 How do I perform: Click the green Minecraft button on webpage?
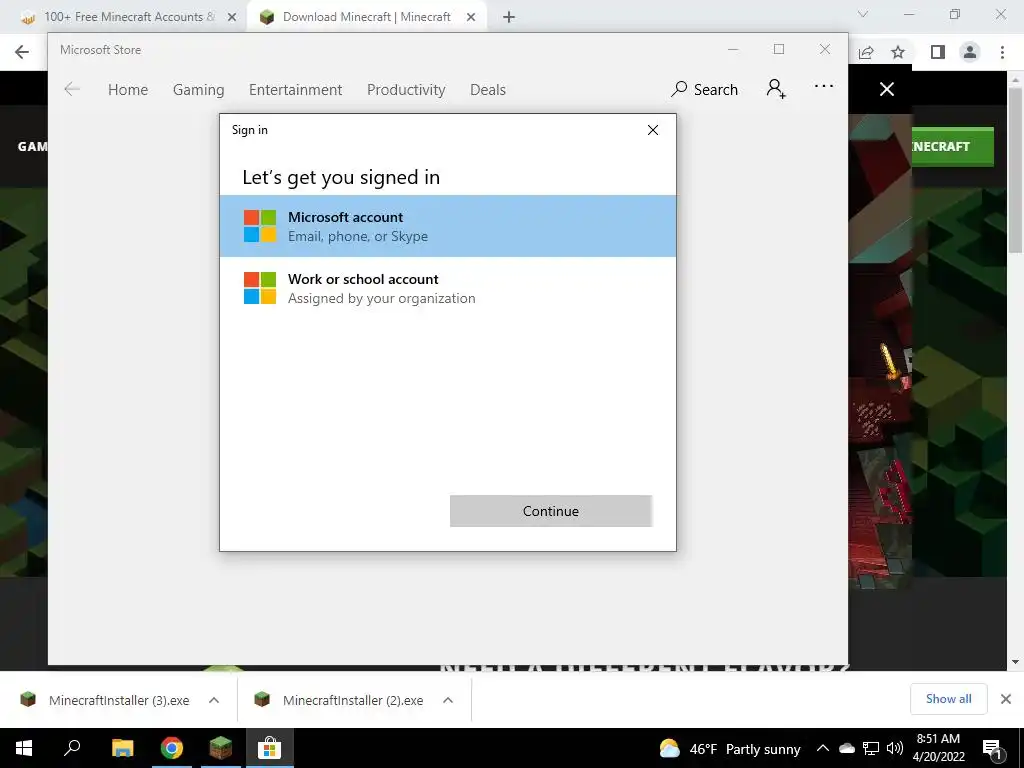(953, 146)
